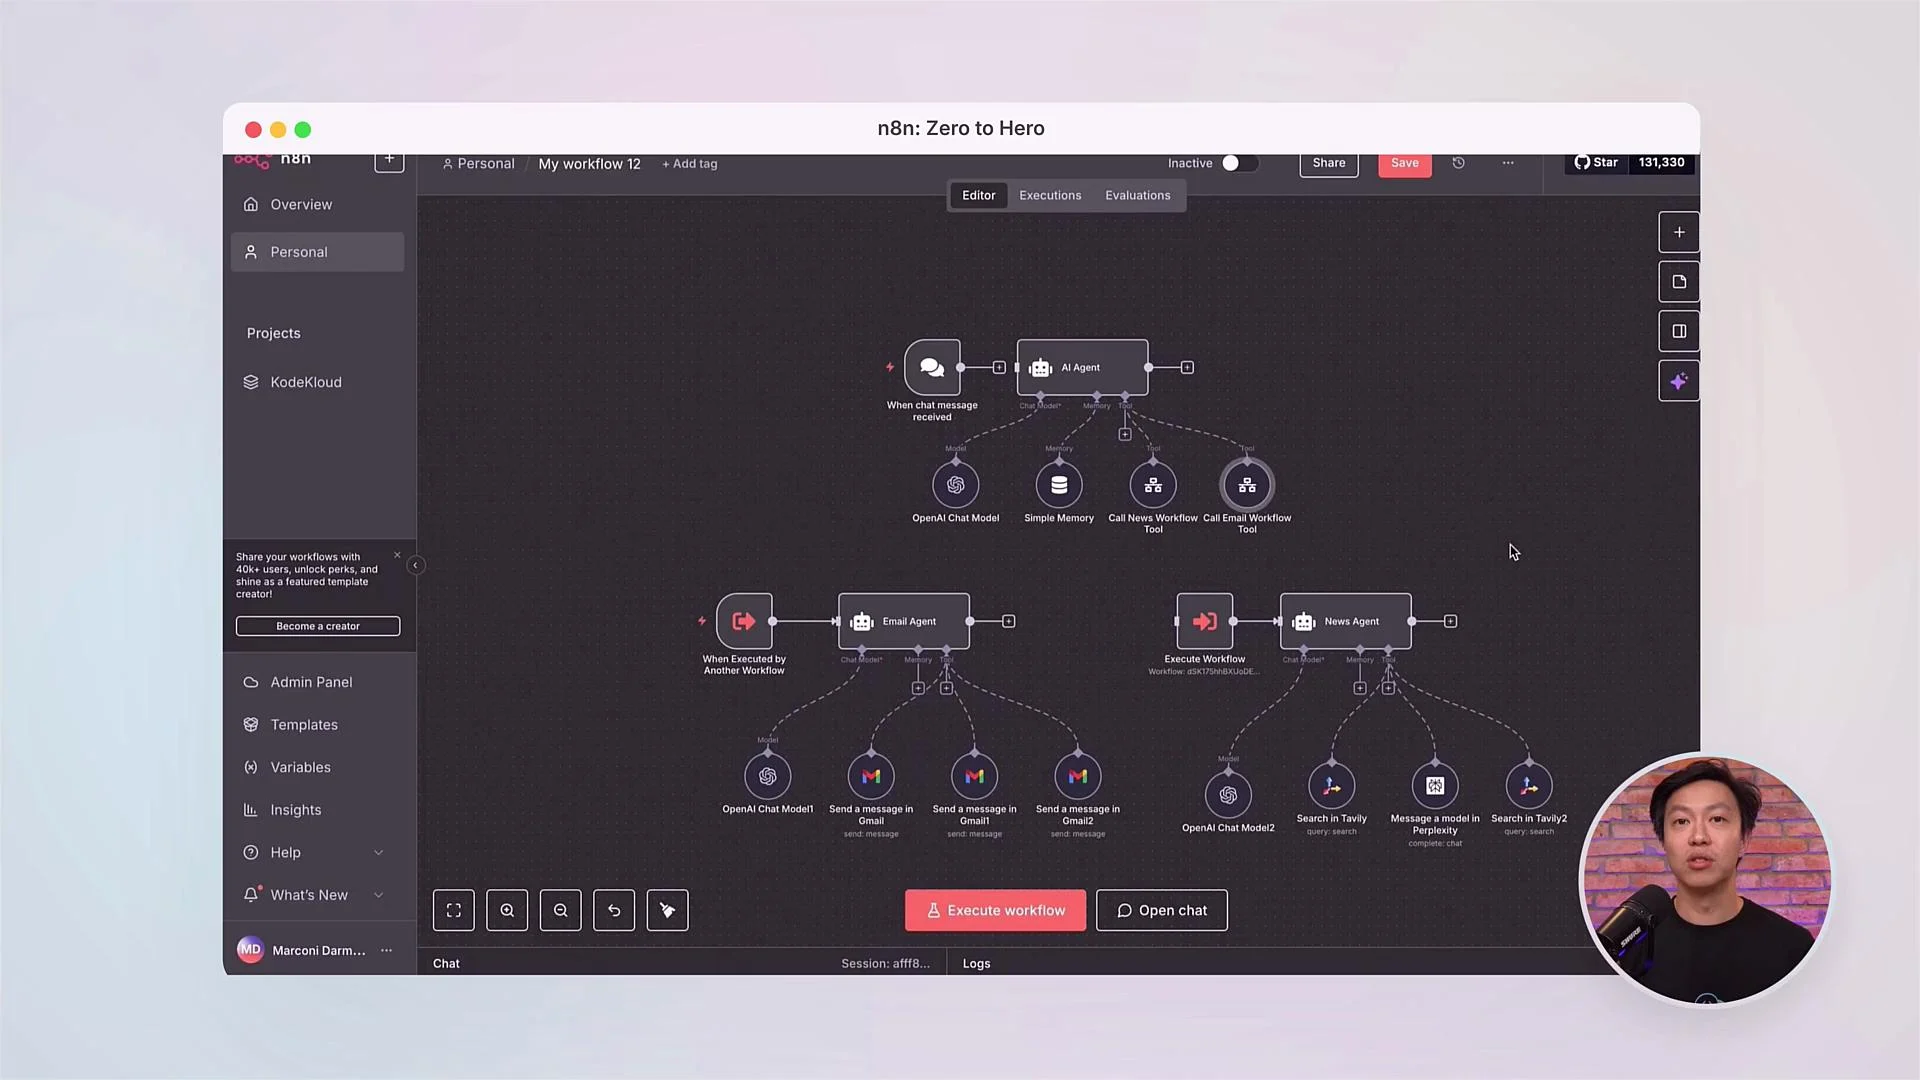Add a tool to AI Agent plus connector
The image size is (1920, 1080).
point(1125,435)
